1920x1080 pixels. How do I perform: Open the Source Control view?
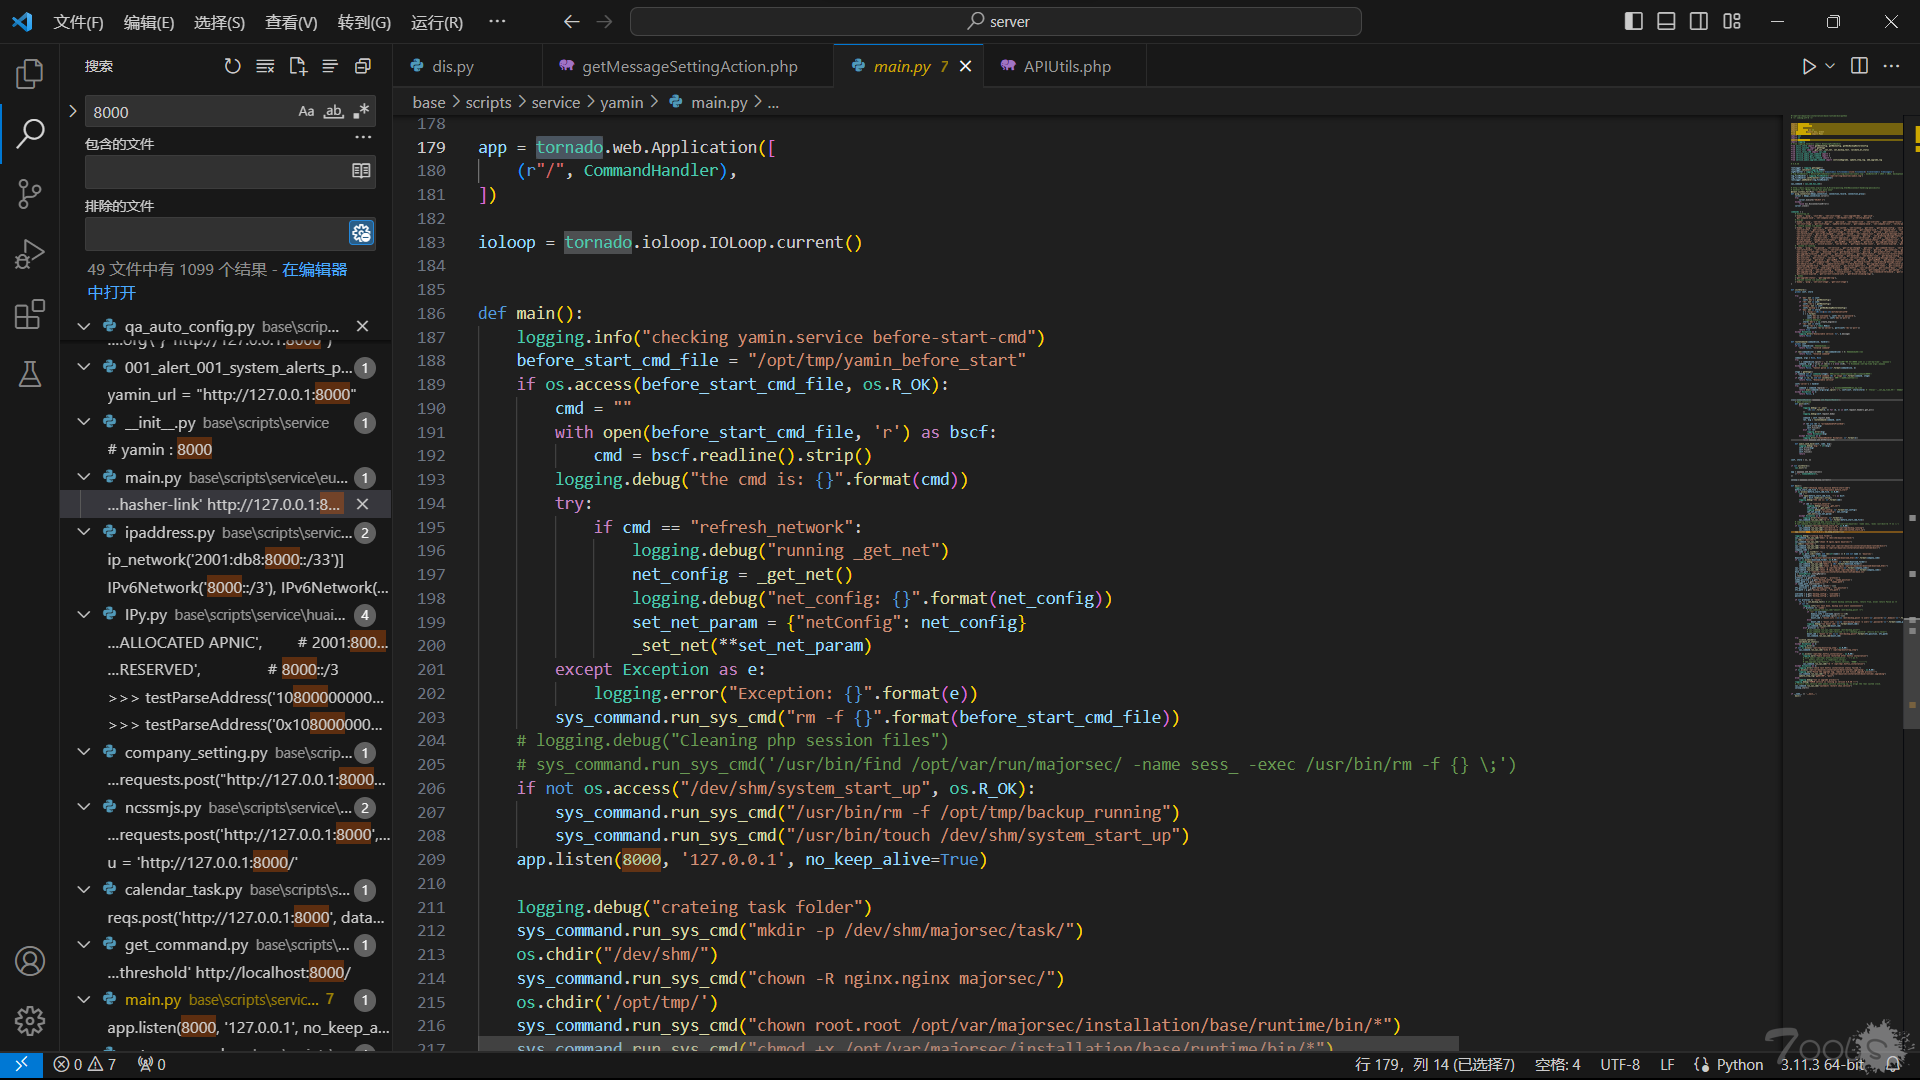tap(30, 193)
